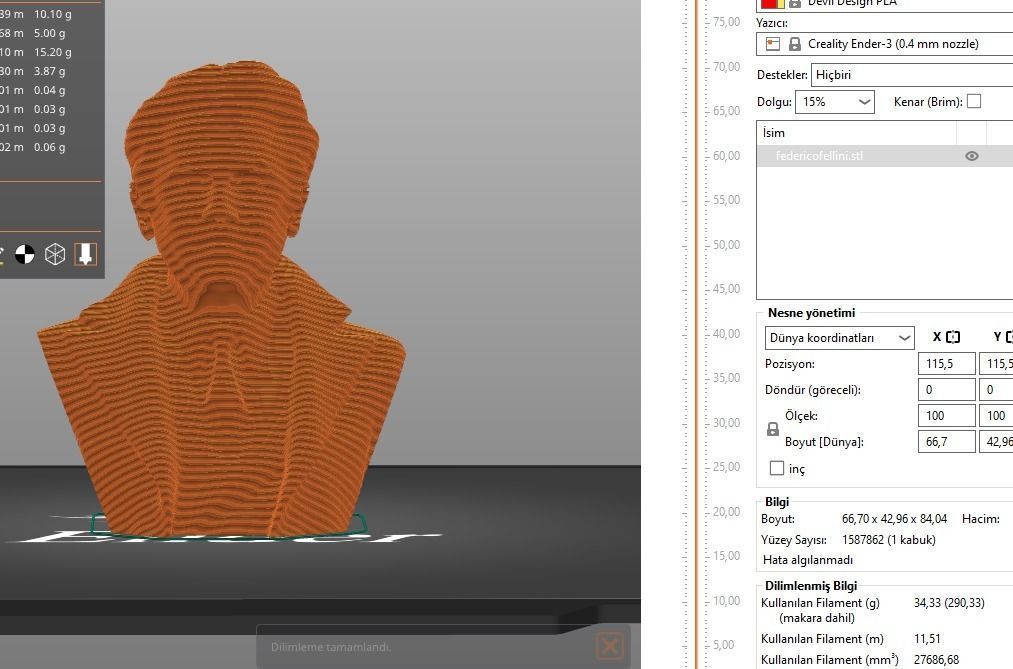1013x669 pixels.
Task: Close the 'Dilimleme tamamlandı' notification
Action: click(x=609, y=645)
